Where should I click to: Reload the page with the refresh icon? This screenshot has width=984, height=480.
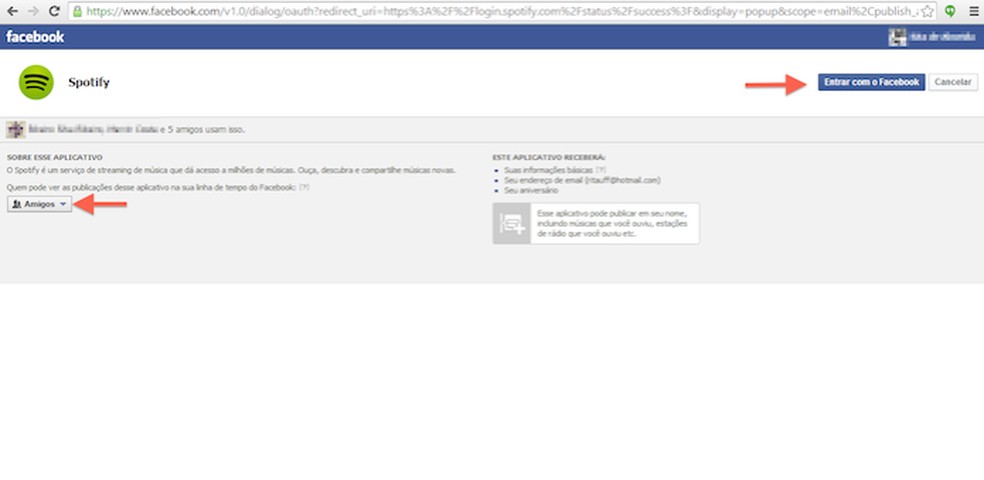(55, 11)
